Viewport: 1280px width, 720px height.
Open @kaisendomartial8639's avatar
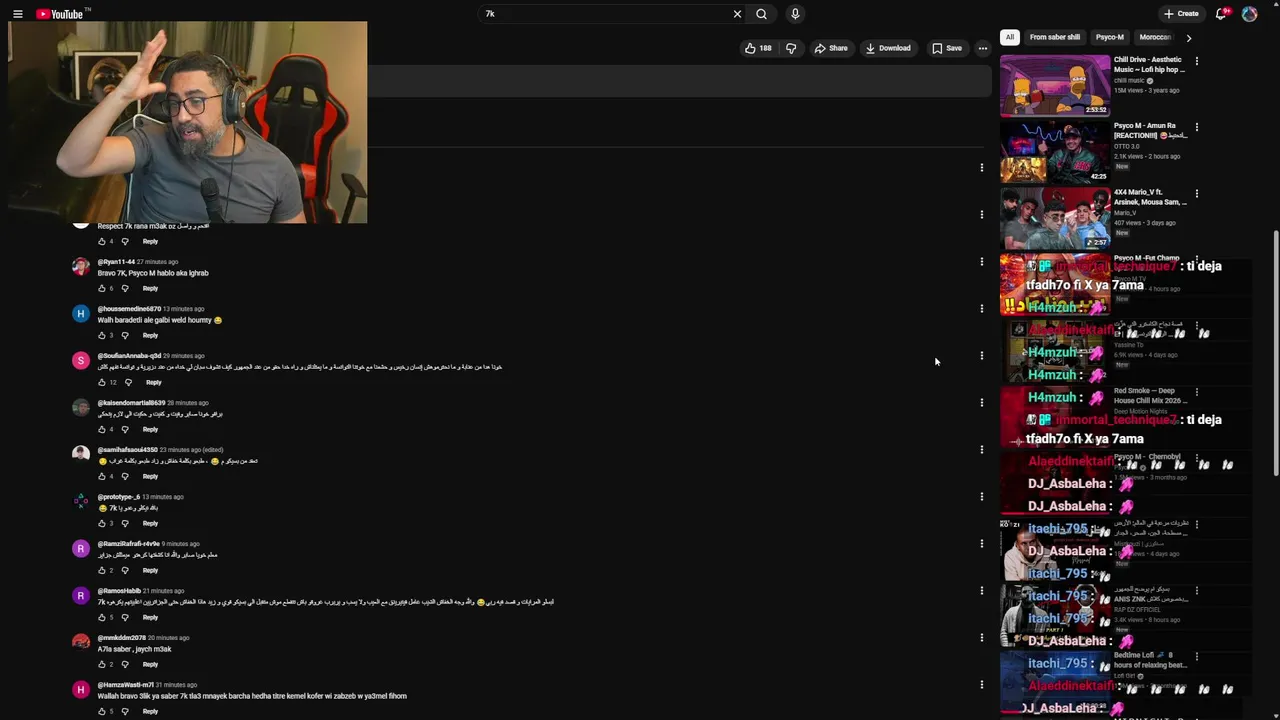click(x=81, y=407)
